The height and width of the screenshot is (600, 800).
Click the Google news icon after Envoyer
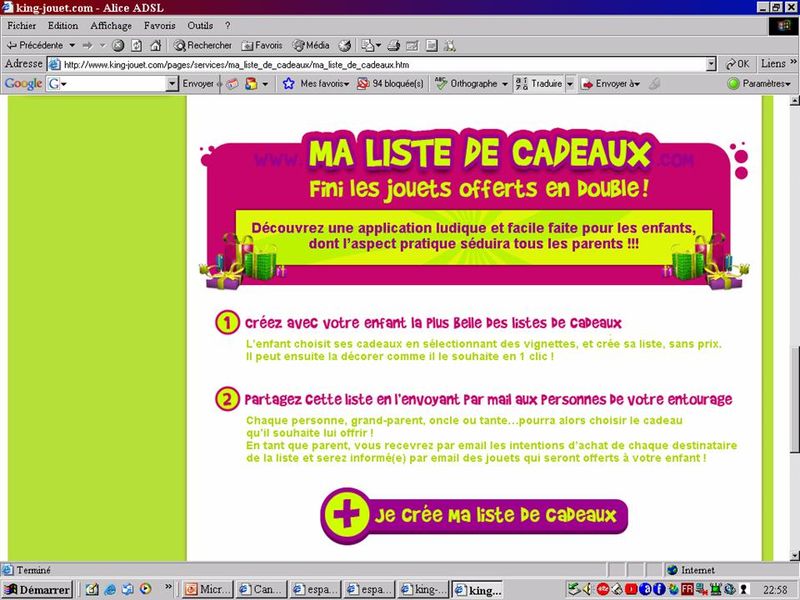233,84
